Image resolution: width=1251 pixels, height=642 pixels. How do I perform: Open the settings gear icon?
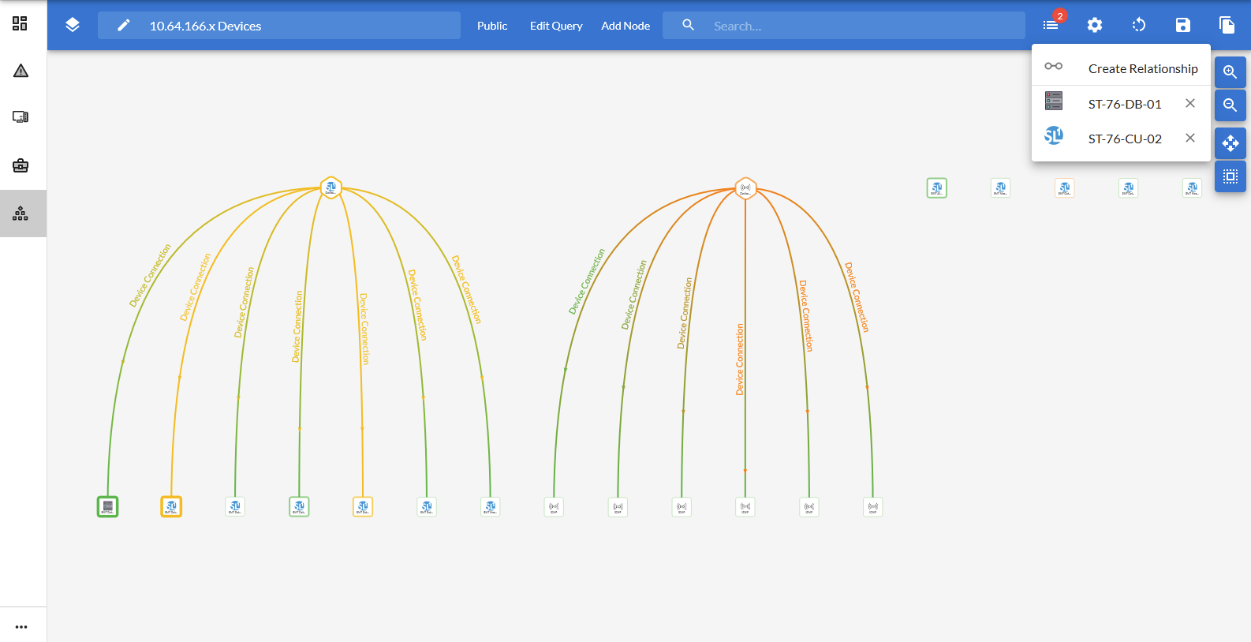coord(1095,25)
